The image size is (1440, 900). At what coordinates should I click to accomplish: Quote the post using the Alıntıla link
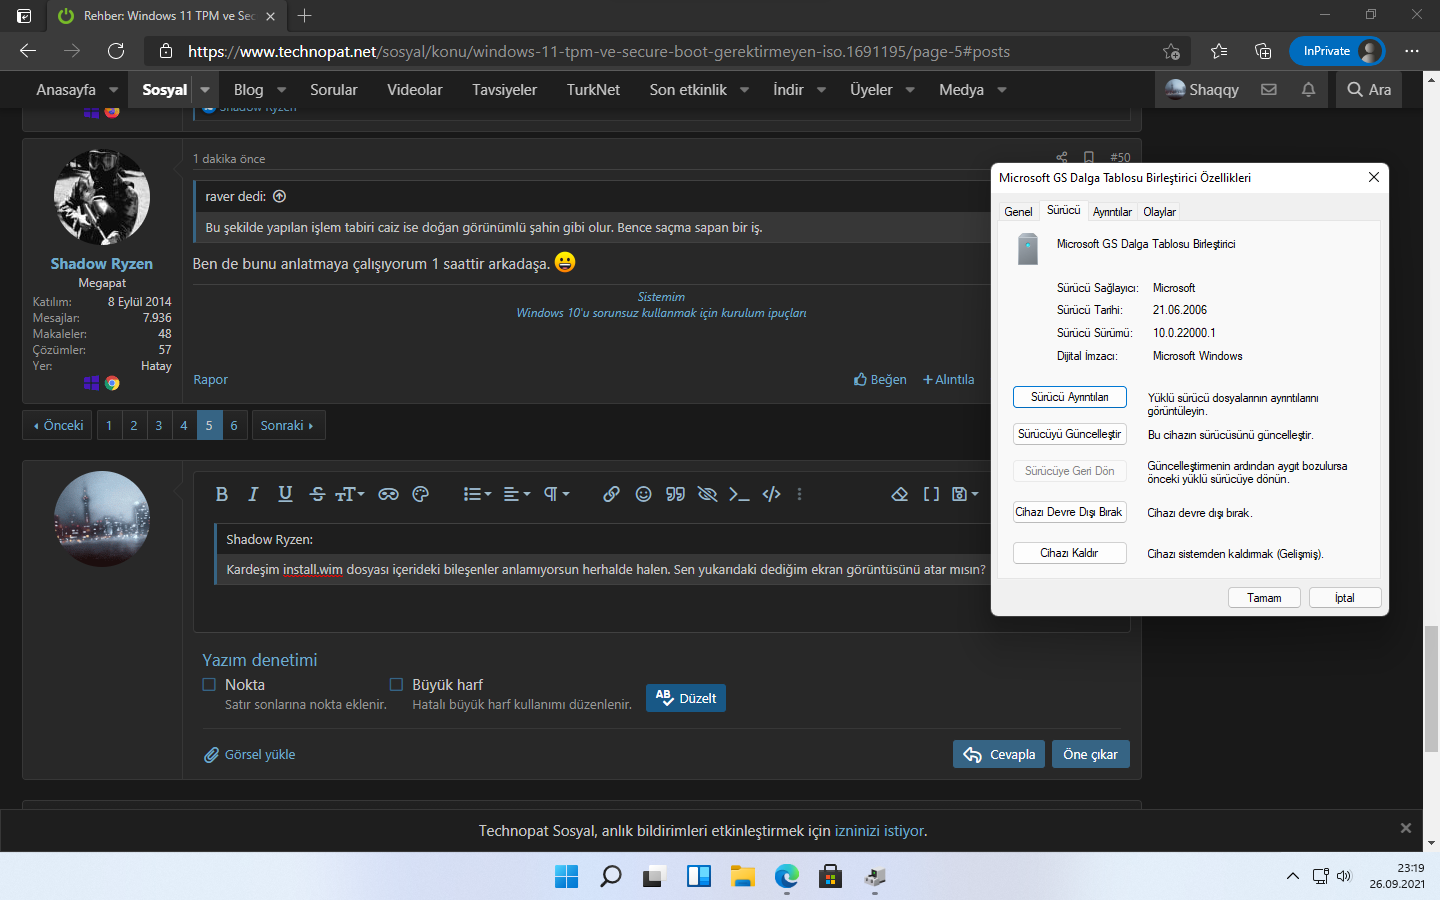[x=948, y=380]
